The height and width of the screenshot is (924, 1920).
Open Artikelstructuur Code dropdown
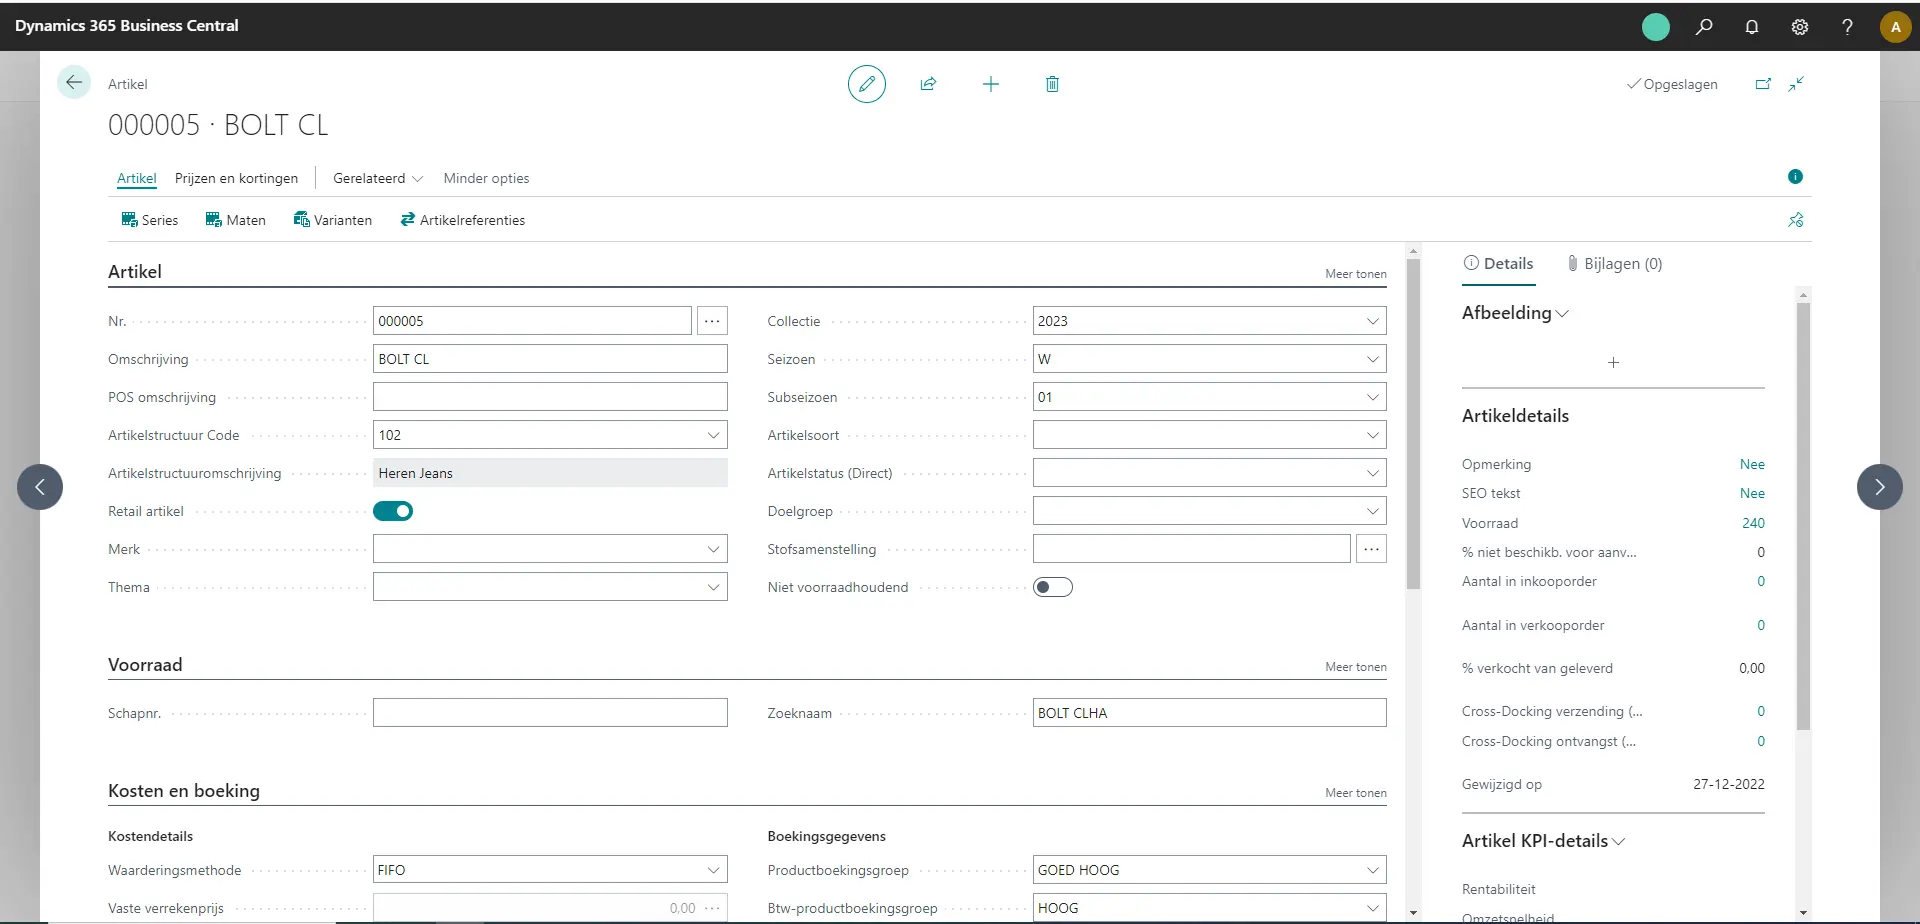coord(713,435)
